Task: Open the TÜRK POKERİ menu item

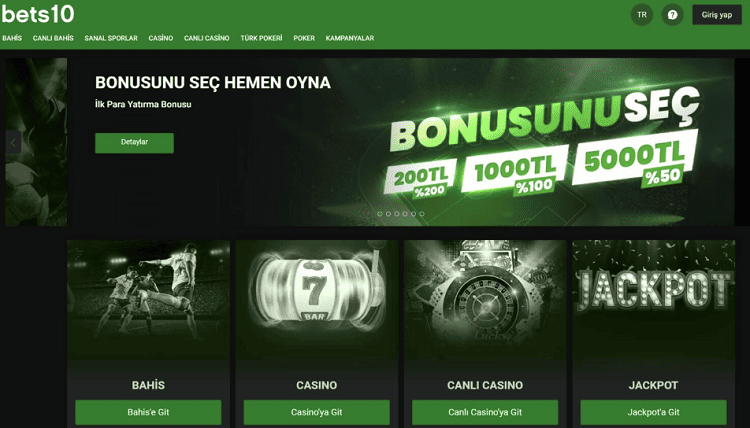Action: [261, 38]
